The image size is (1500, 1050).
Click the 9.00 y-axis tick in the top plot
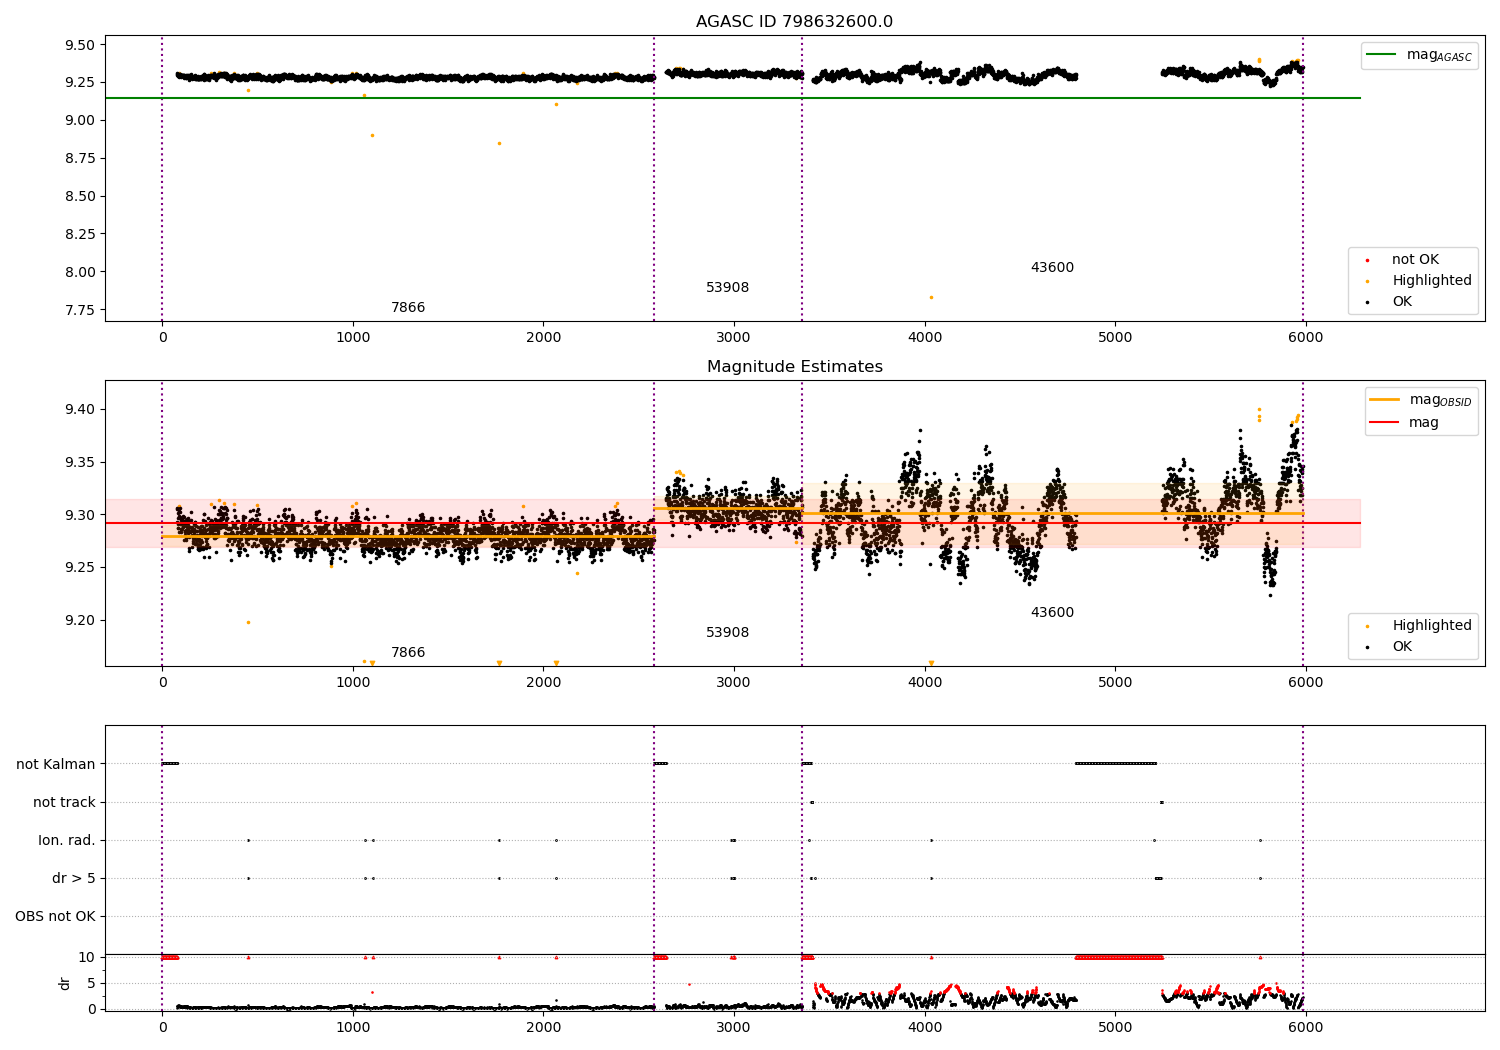[80, 121]
